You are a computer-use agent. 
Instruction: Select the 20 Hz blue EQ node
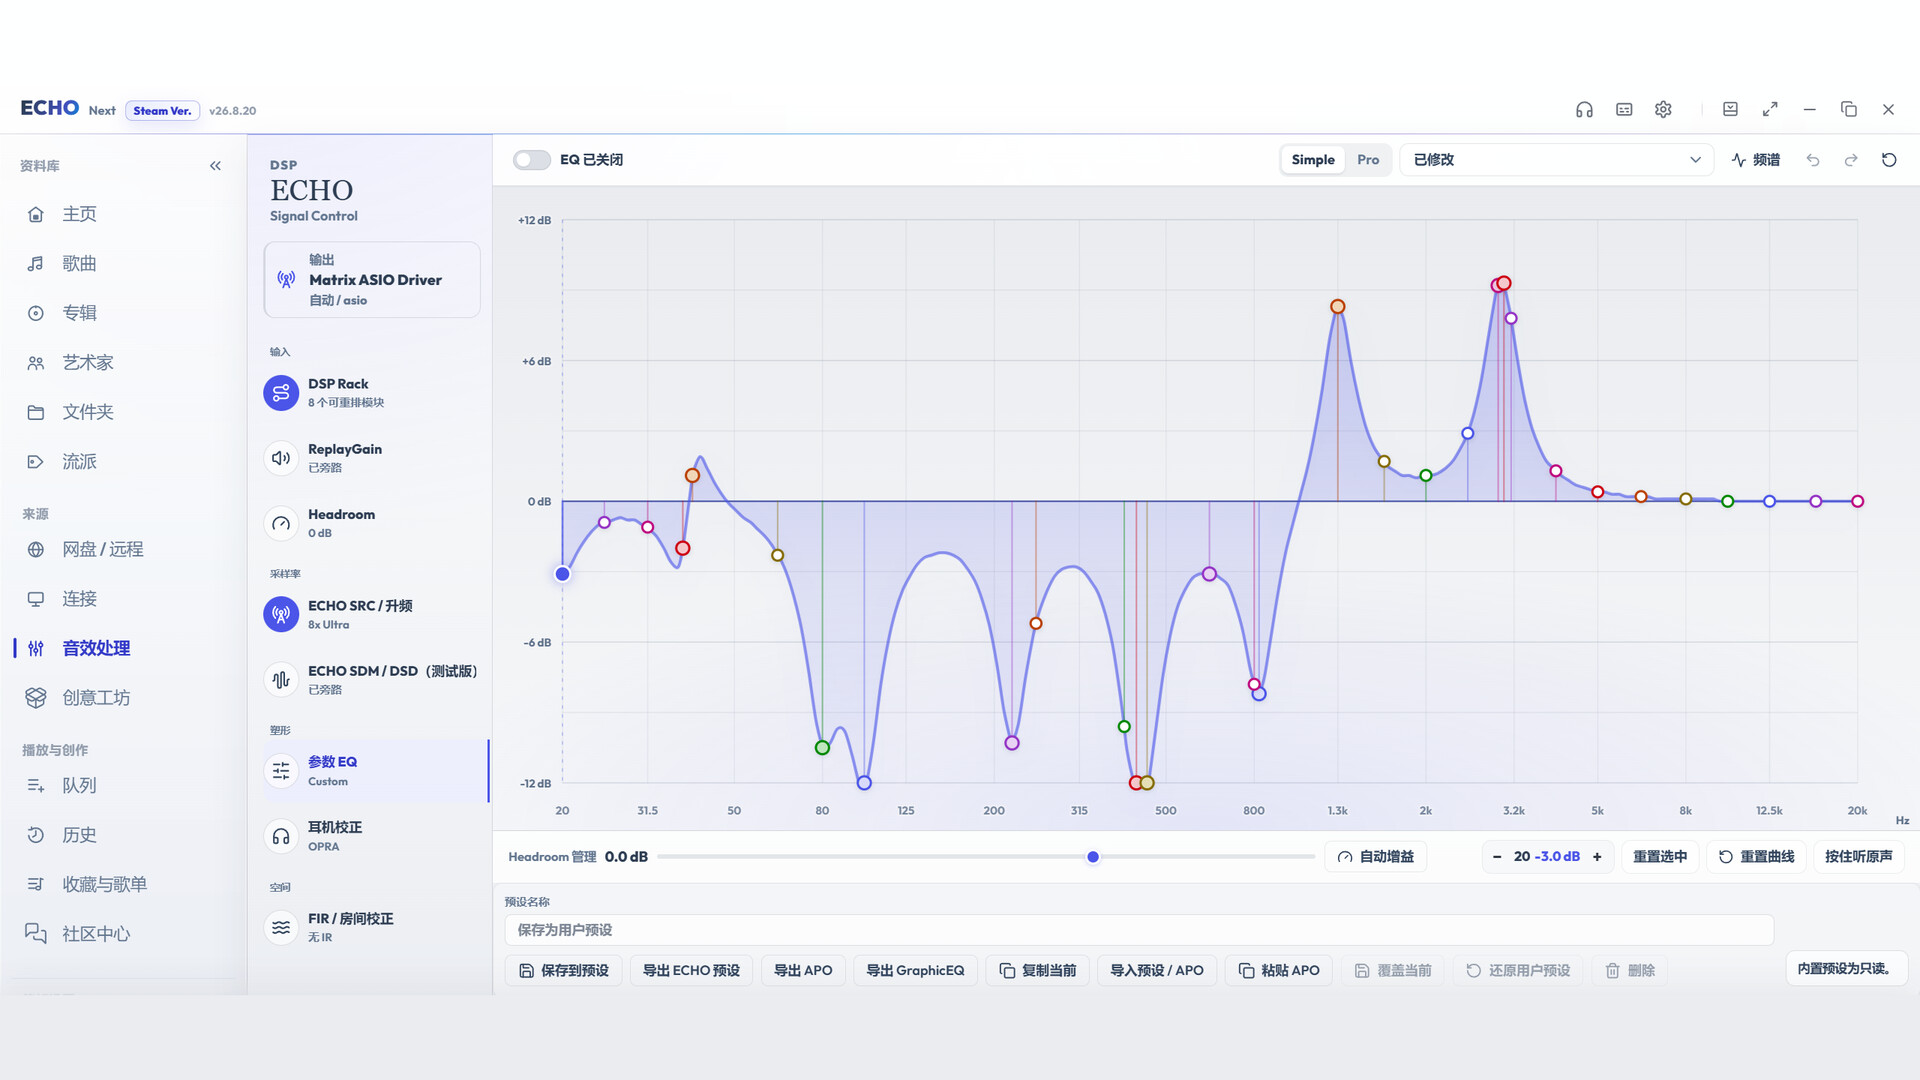(563, 574)
